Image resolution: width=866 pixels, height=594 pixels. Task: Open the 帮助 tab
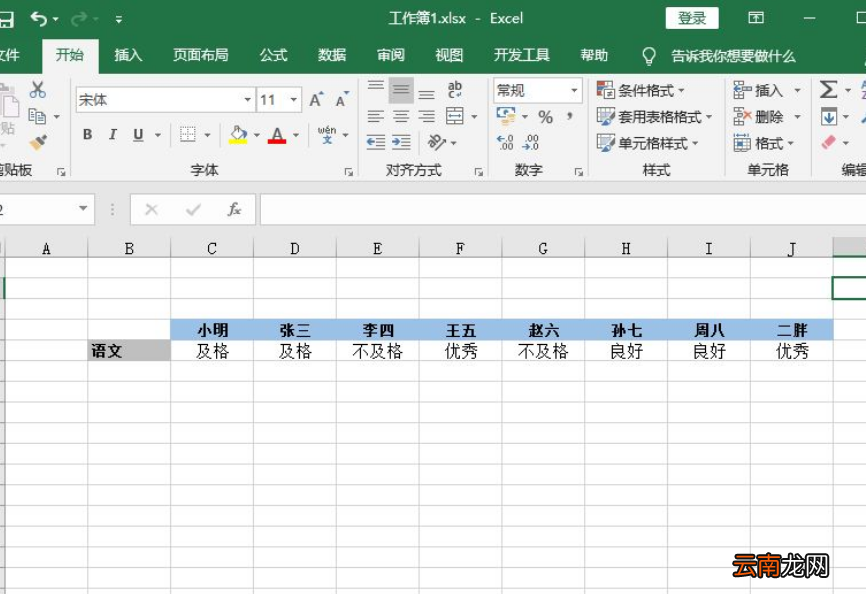[x=594, y=55]
